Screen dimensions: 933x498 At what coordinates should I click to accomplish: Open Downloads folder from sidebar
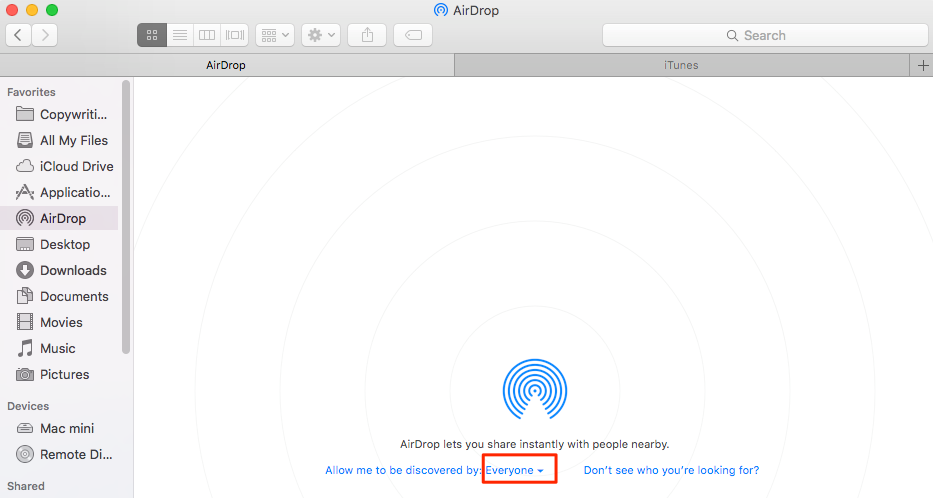click(x=61, y=270)
